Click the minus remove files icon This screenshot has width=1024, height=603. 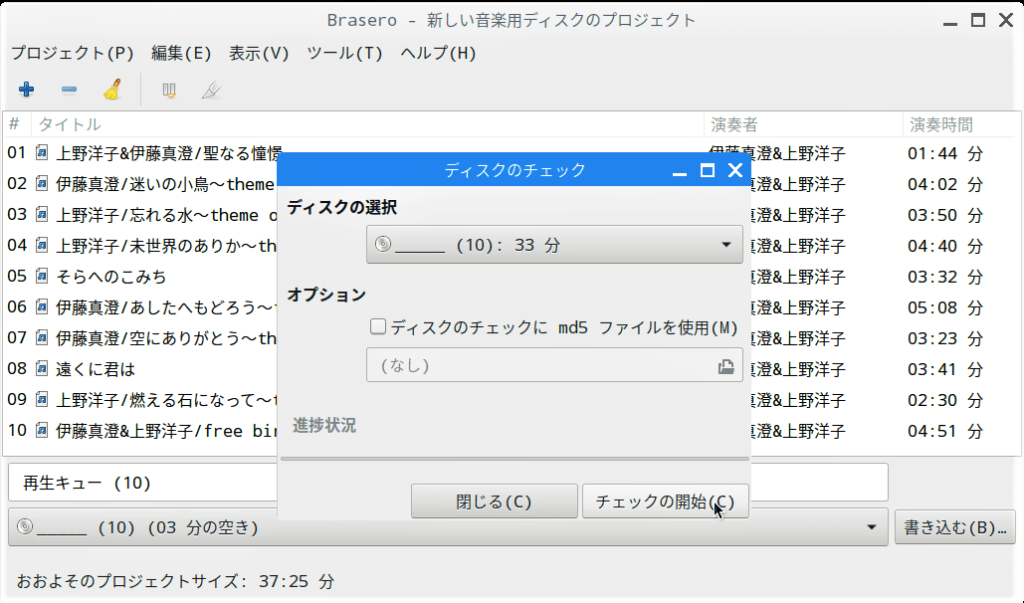(69, 90)
